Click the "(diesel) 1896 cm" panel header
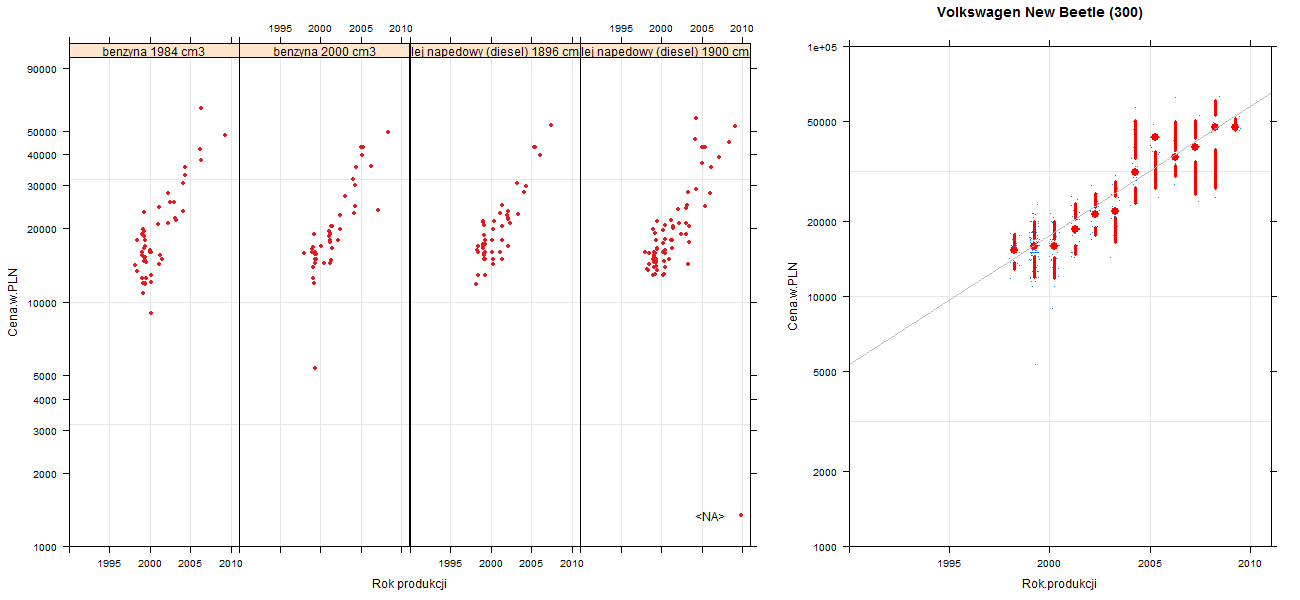Image resolution: width=1300 pixels, height=600 pixels. coord(495,50)
